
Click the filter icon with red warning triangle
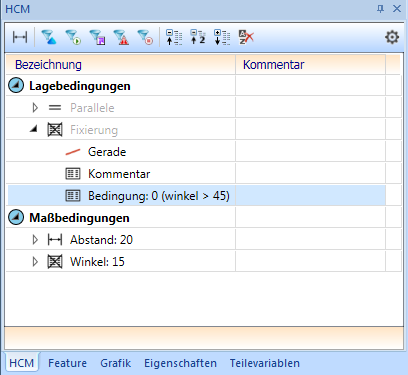pos(121,37)
